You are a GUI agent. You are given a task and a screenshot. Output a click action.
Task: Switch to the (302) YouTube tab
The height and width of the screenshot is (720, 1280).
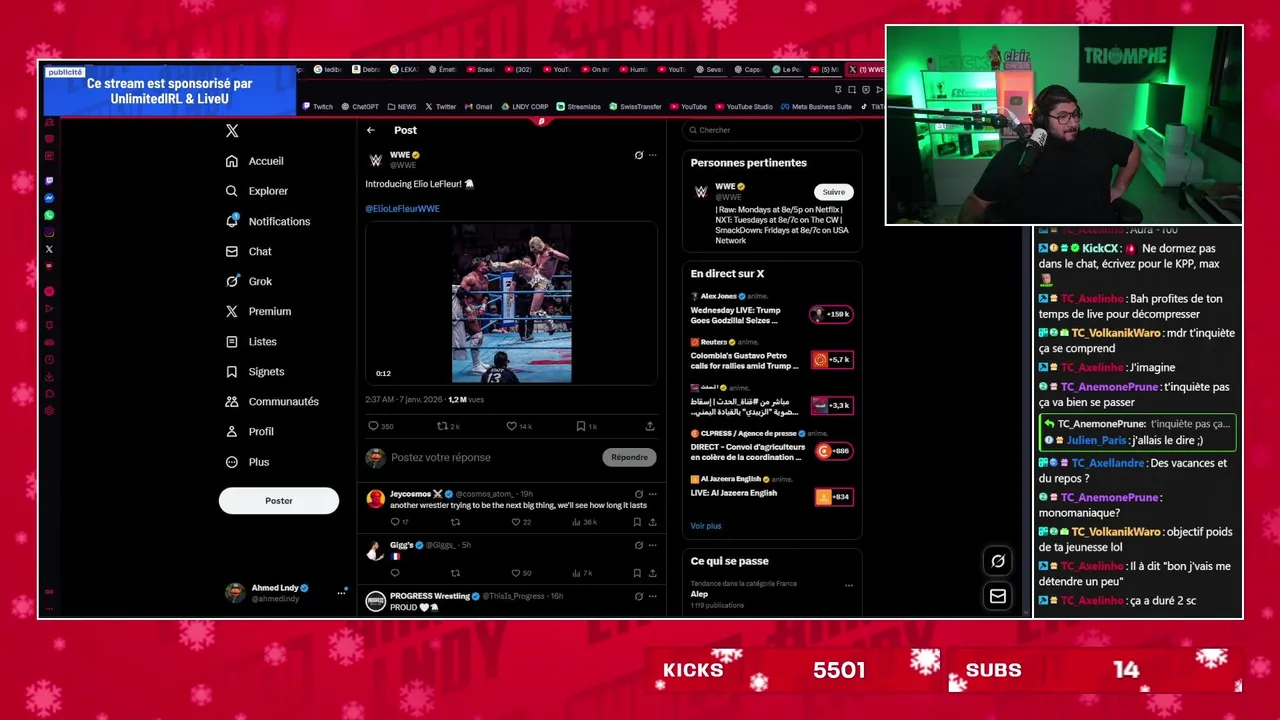coord(518,70)
